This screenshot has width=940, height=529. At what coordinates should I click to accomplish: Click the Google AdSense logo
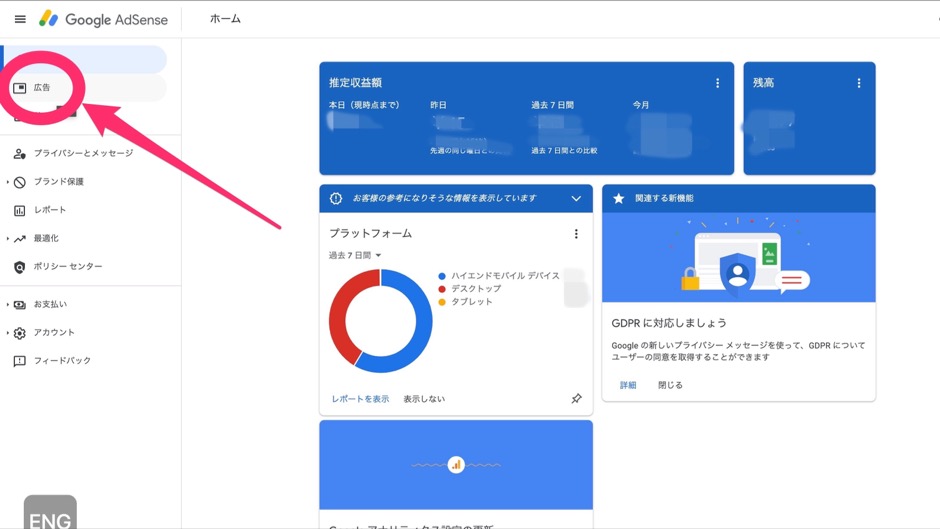click(x=104, y=19)
